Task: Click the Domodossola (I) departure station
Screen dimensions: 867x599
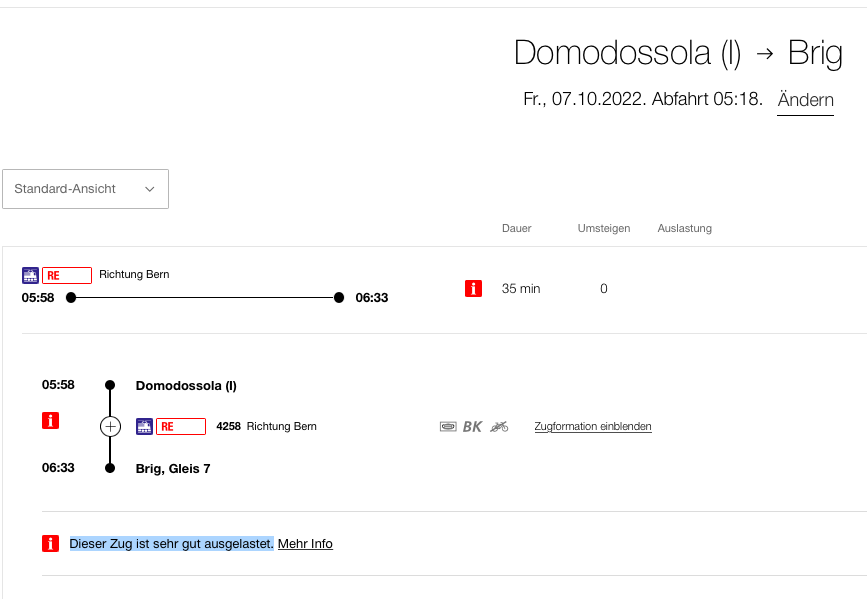Action: (186, 386)
